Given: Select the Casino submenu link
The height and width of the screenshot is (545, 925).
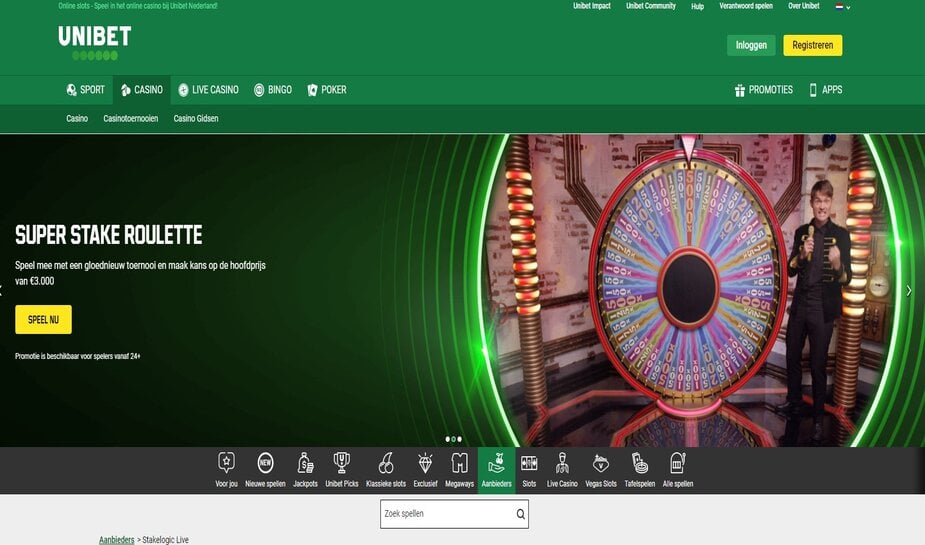Looking at the screenshot, I should [x=77, y=119].
